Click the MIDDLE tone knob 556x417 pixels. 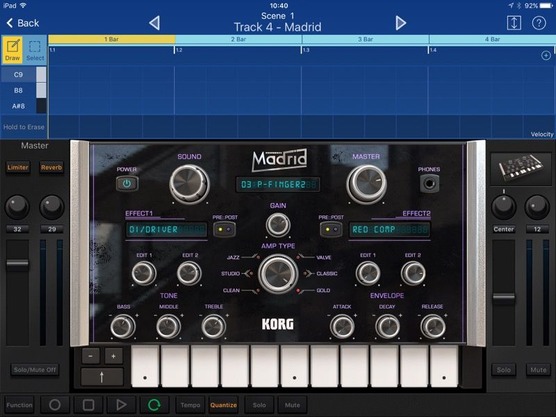point(168,327)
